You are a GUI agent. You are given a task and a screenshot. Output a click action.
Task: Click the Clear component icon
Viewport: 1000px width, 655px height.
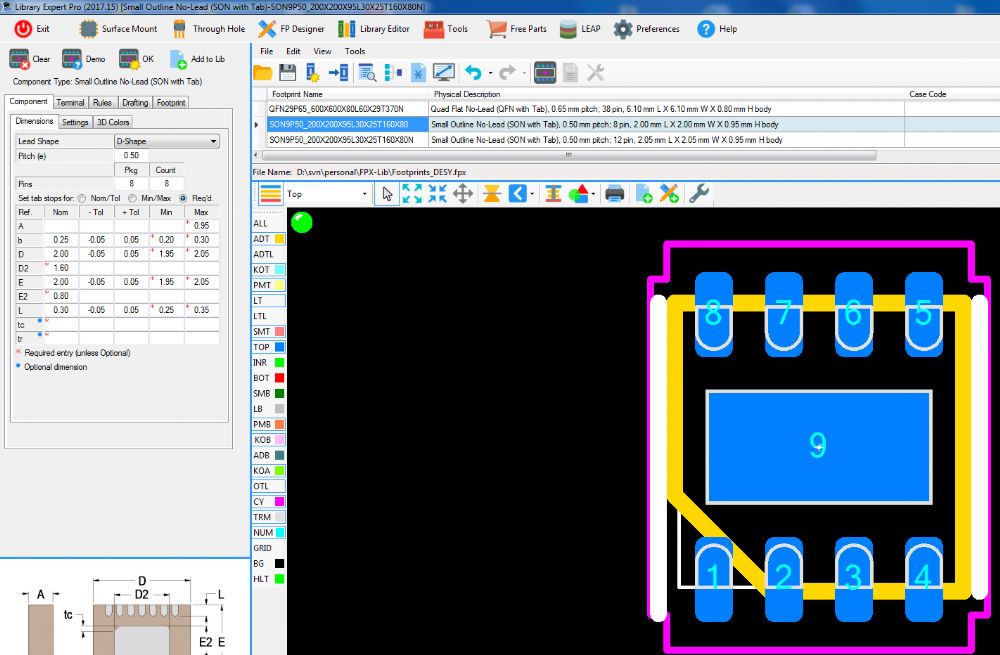(x=19, y=59)
